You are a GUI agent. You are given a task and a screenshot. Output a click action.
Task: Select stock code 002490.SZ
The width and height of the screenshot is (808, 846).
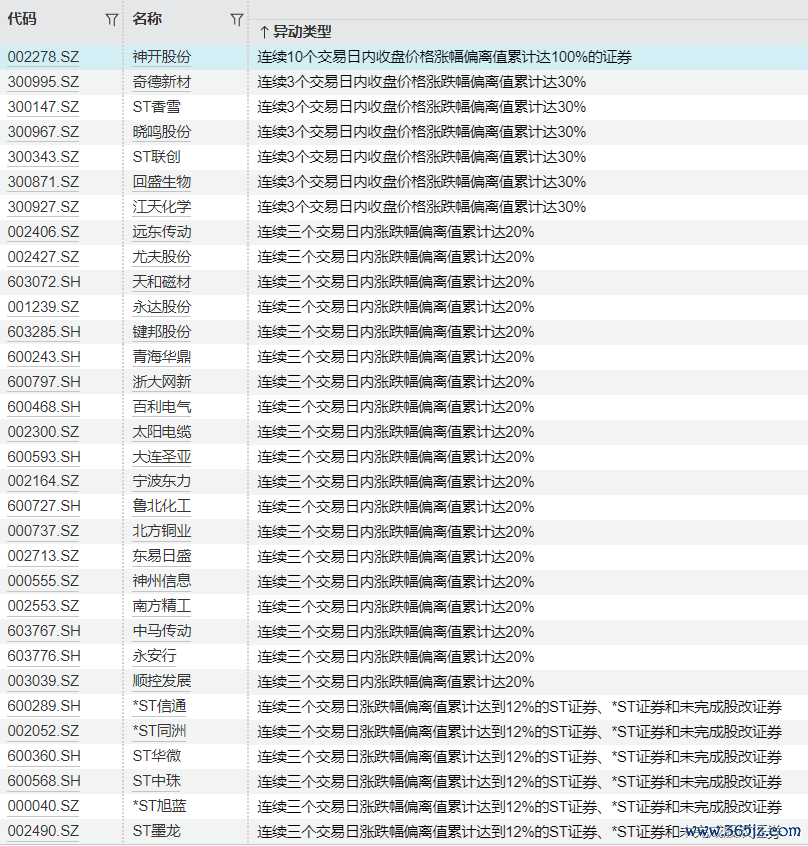click(x=43, y=831)
